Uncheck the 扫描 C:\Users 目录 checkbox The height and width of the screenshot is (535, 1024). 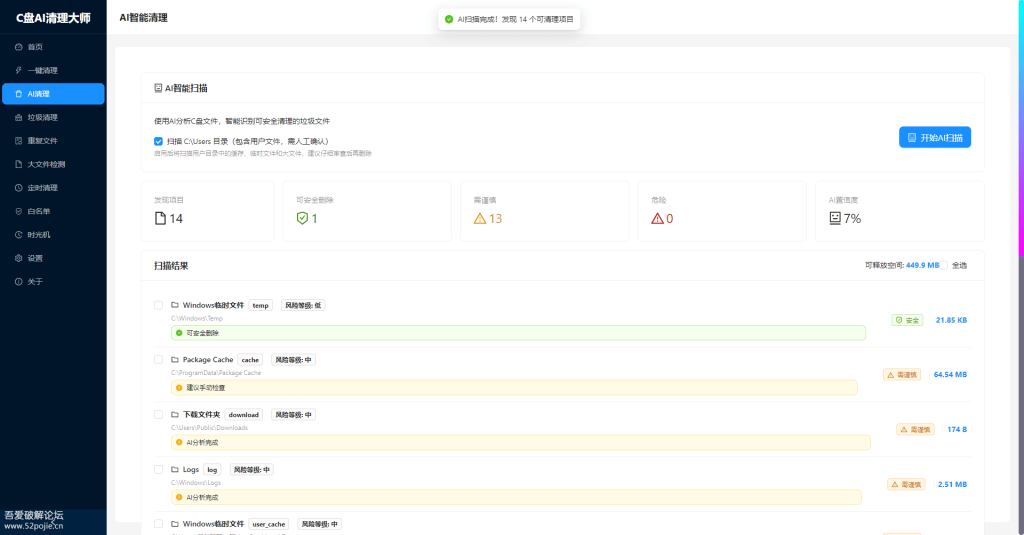click(x=158, y=141)
